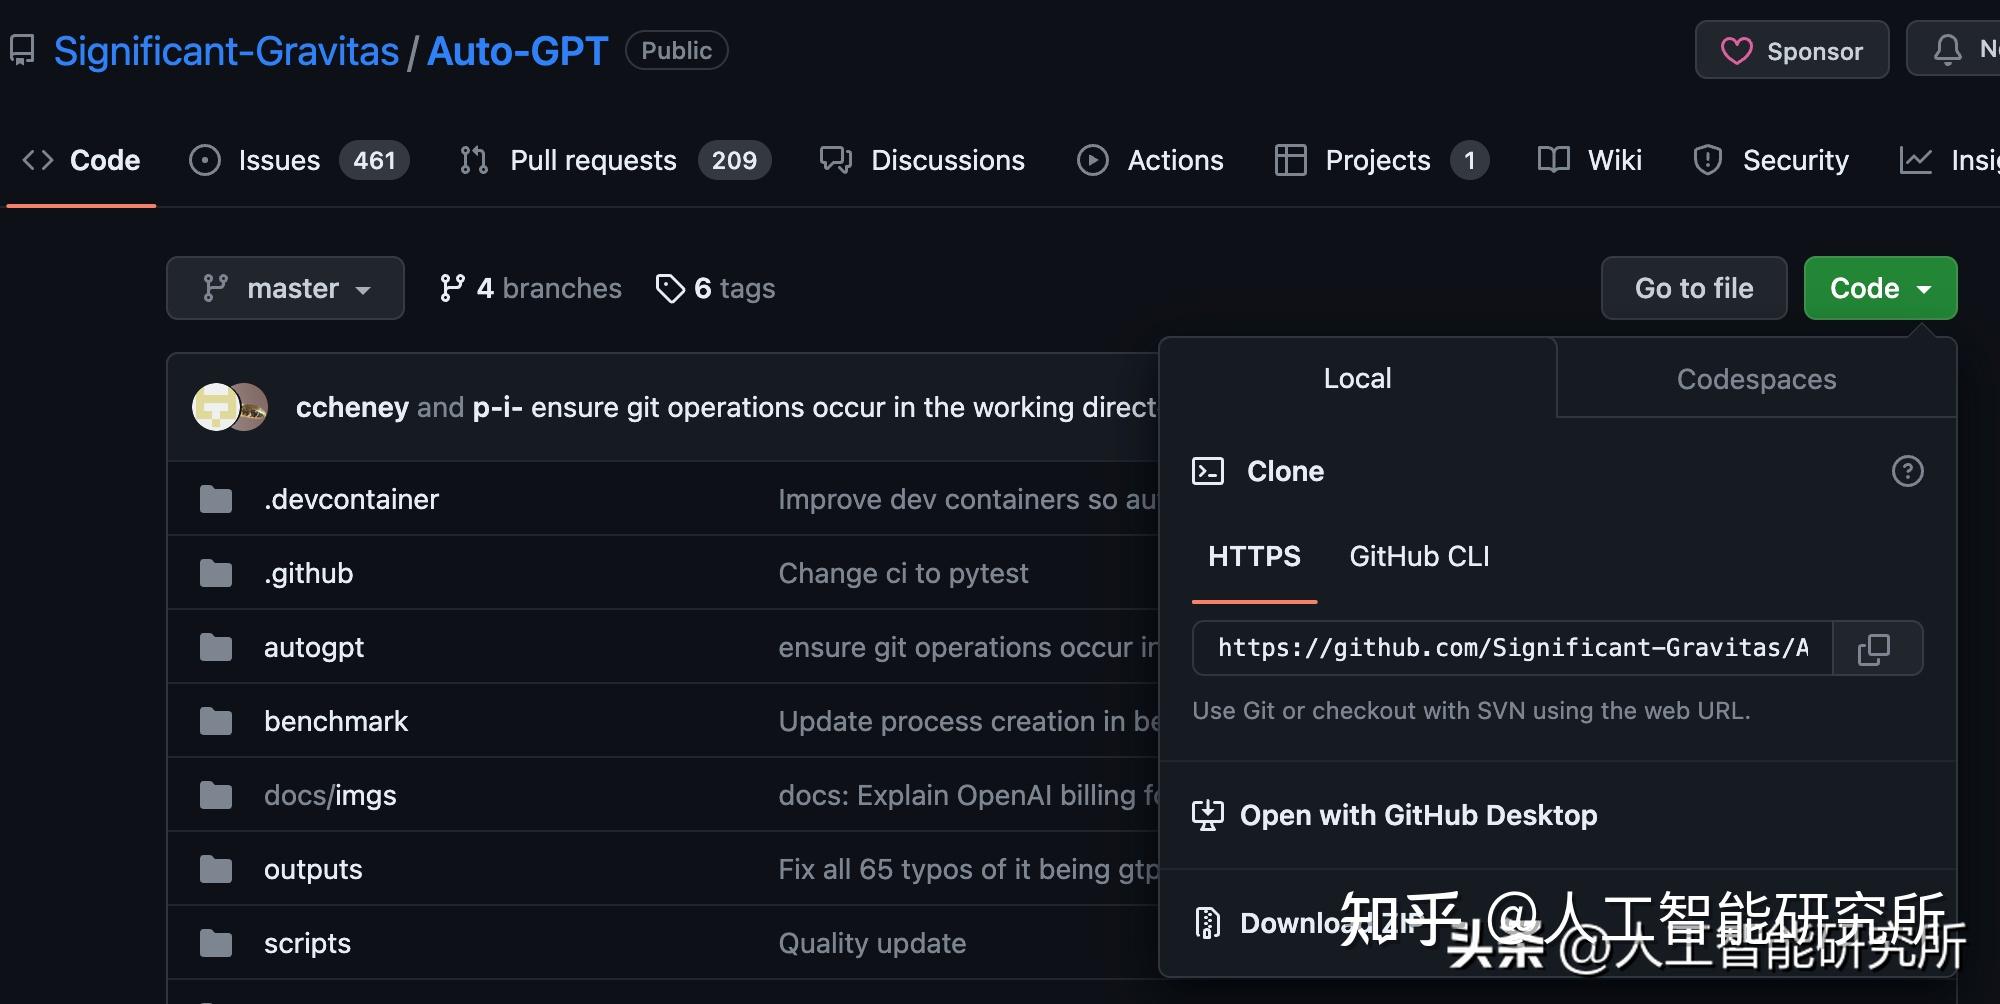Viewport: 2000px width, 1004px height.
Task: Copy the clone URL to clipboard
Action: (1874, 649)
